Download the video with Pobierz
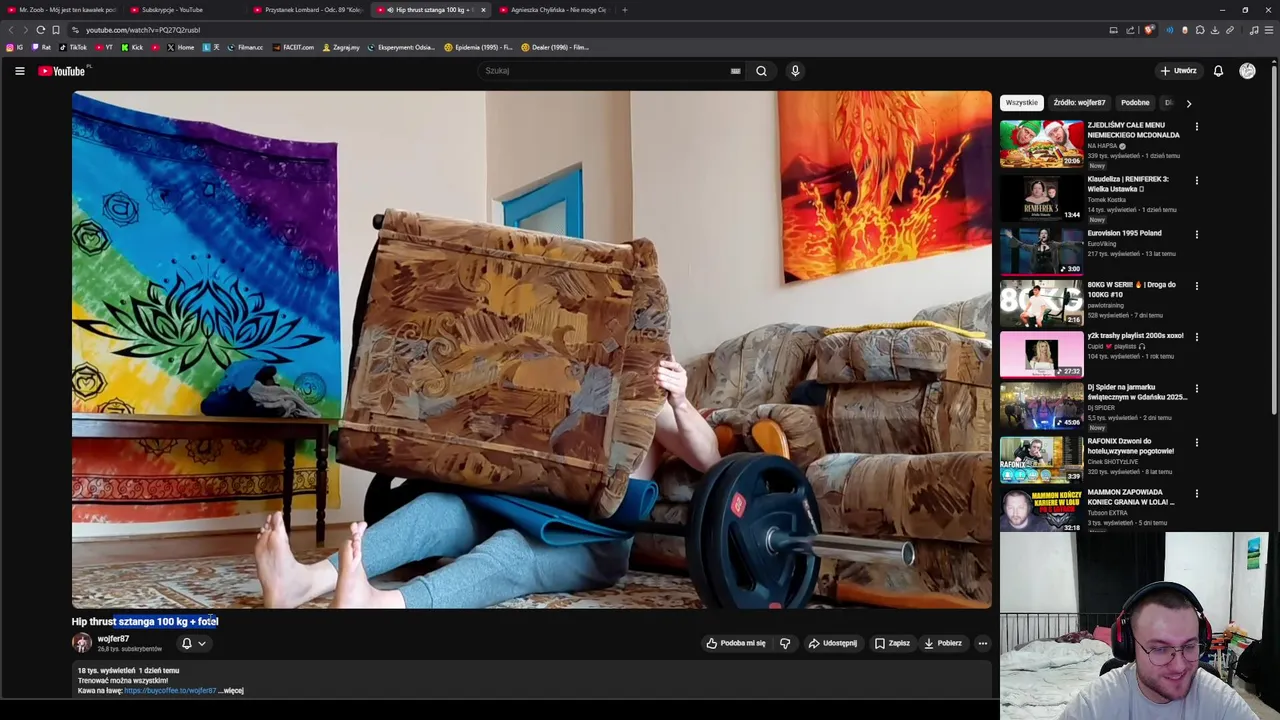Viewport: 1280px width, 720px height. coord(943,643)
